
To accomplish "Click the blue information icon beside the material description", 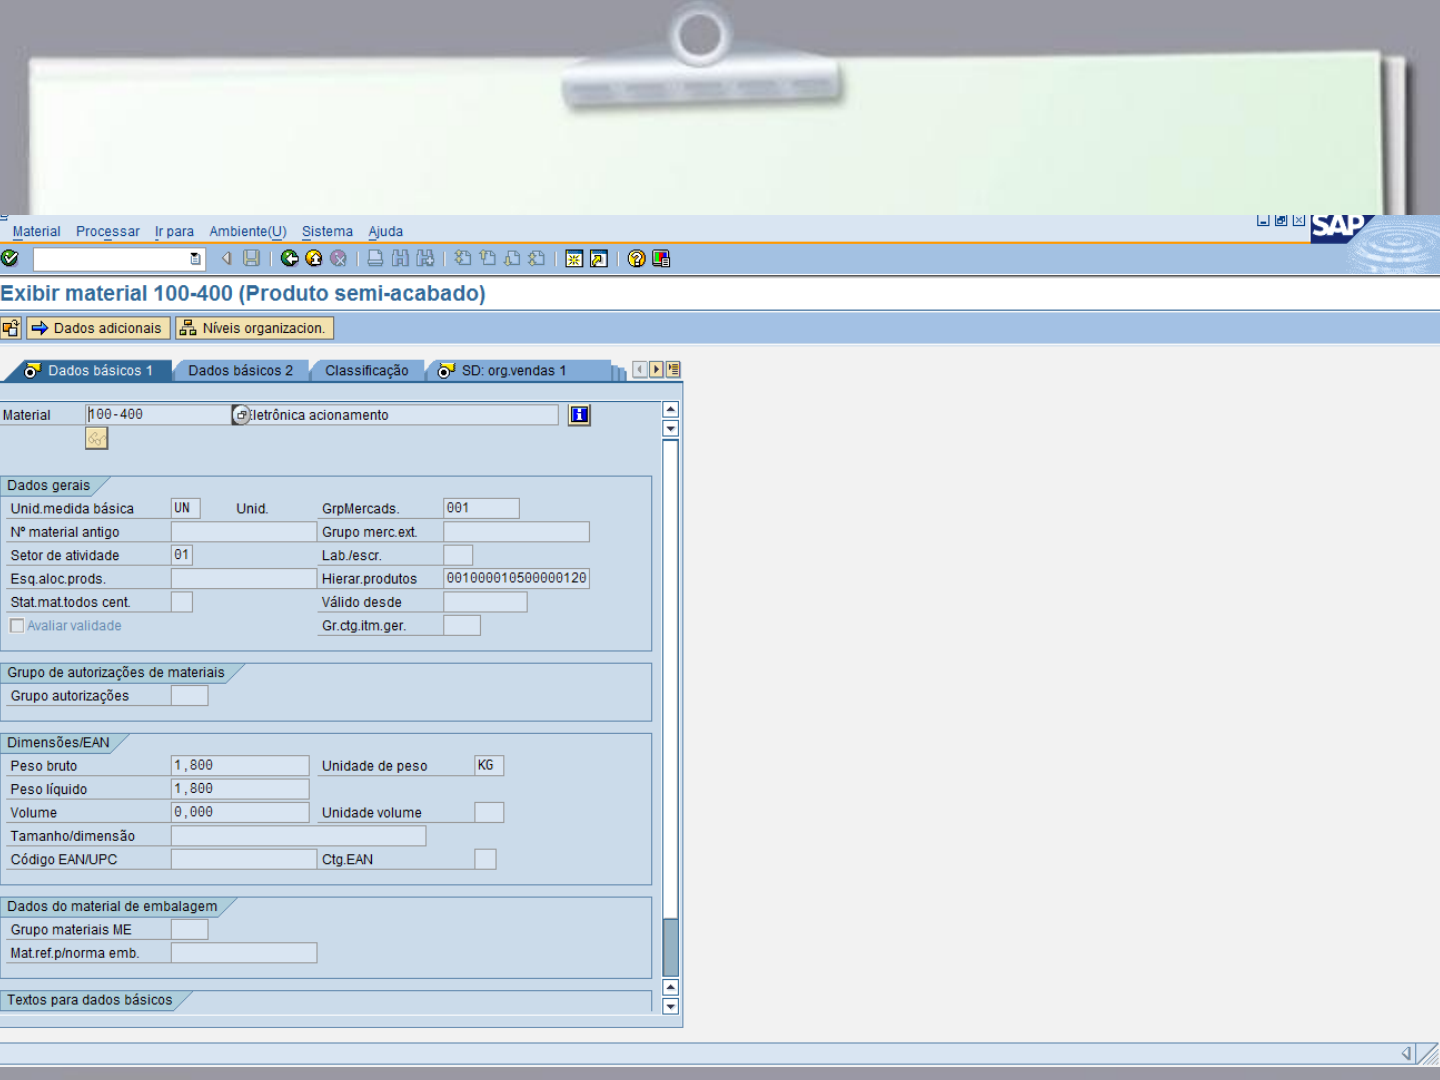I will coord(578,414).
